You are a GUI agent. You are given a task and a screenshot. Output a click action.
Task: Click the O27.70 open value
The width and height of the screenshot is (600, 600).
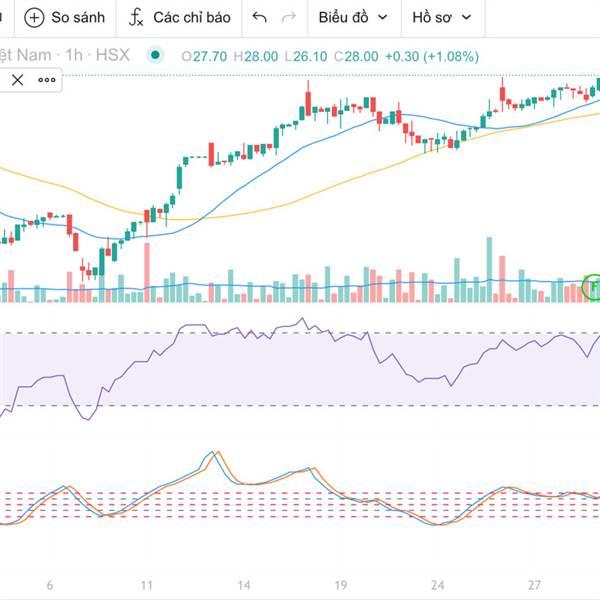[x=204, y=57]
